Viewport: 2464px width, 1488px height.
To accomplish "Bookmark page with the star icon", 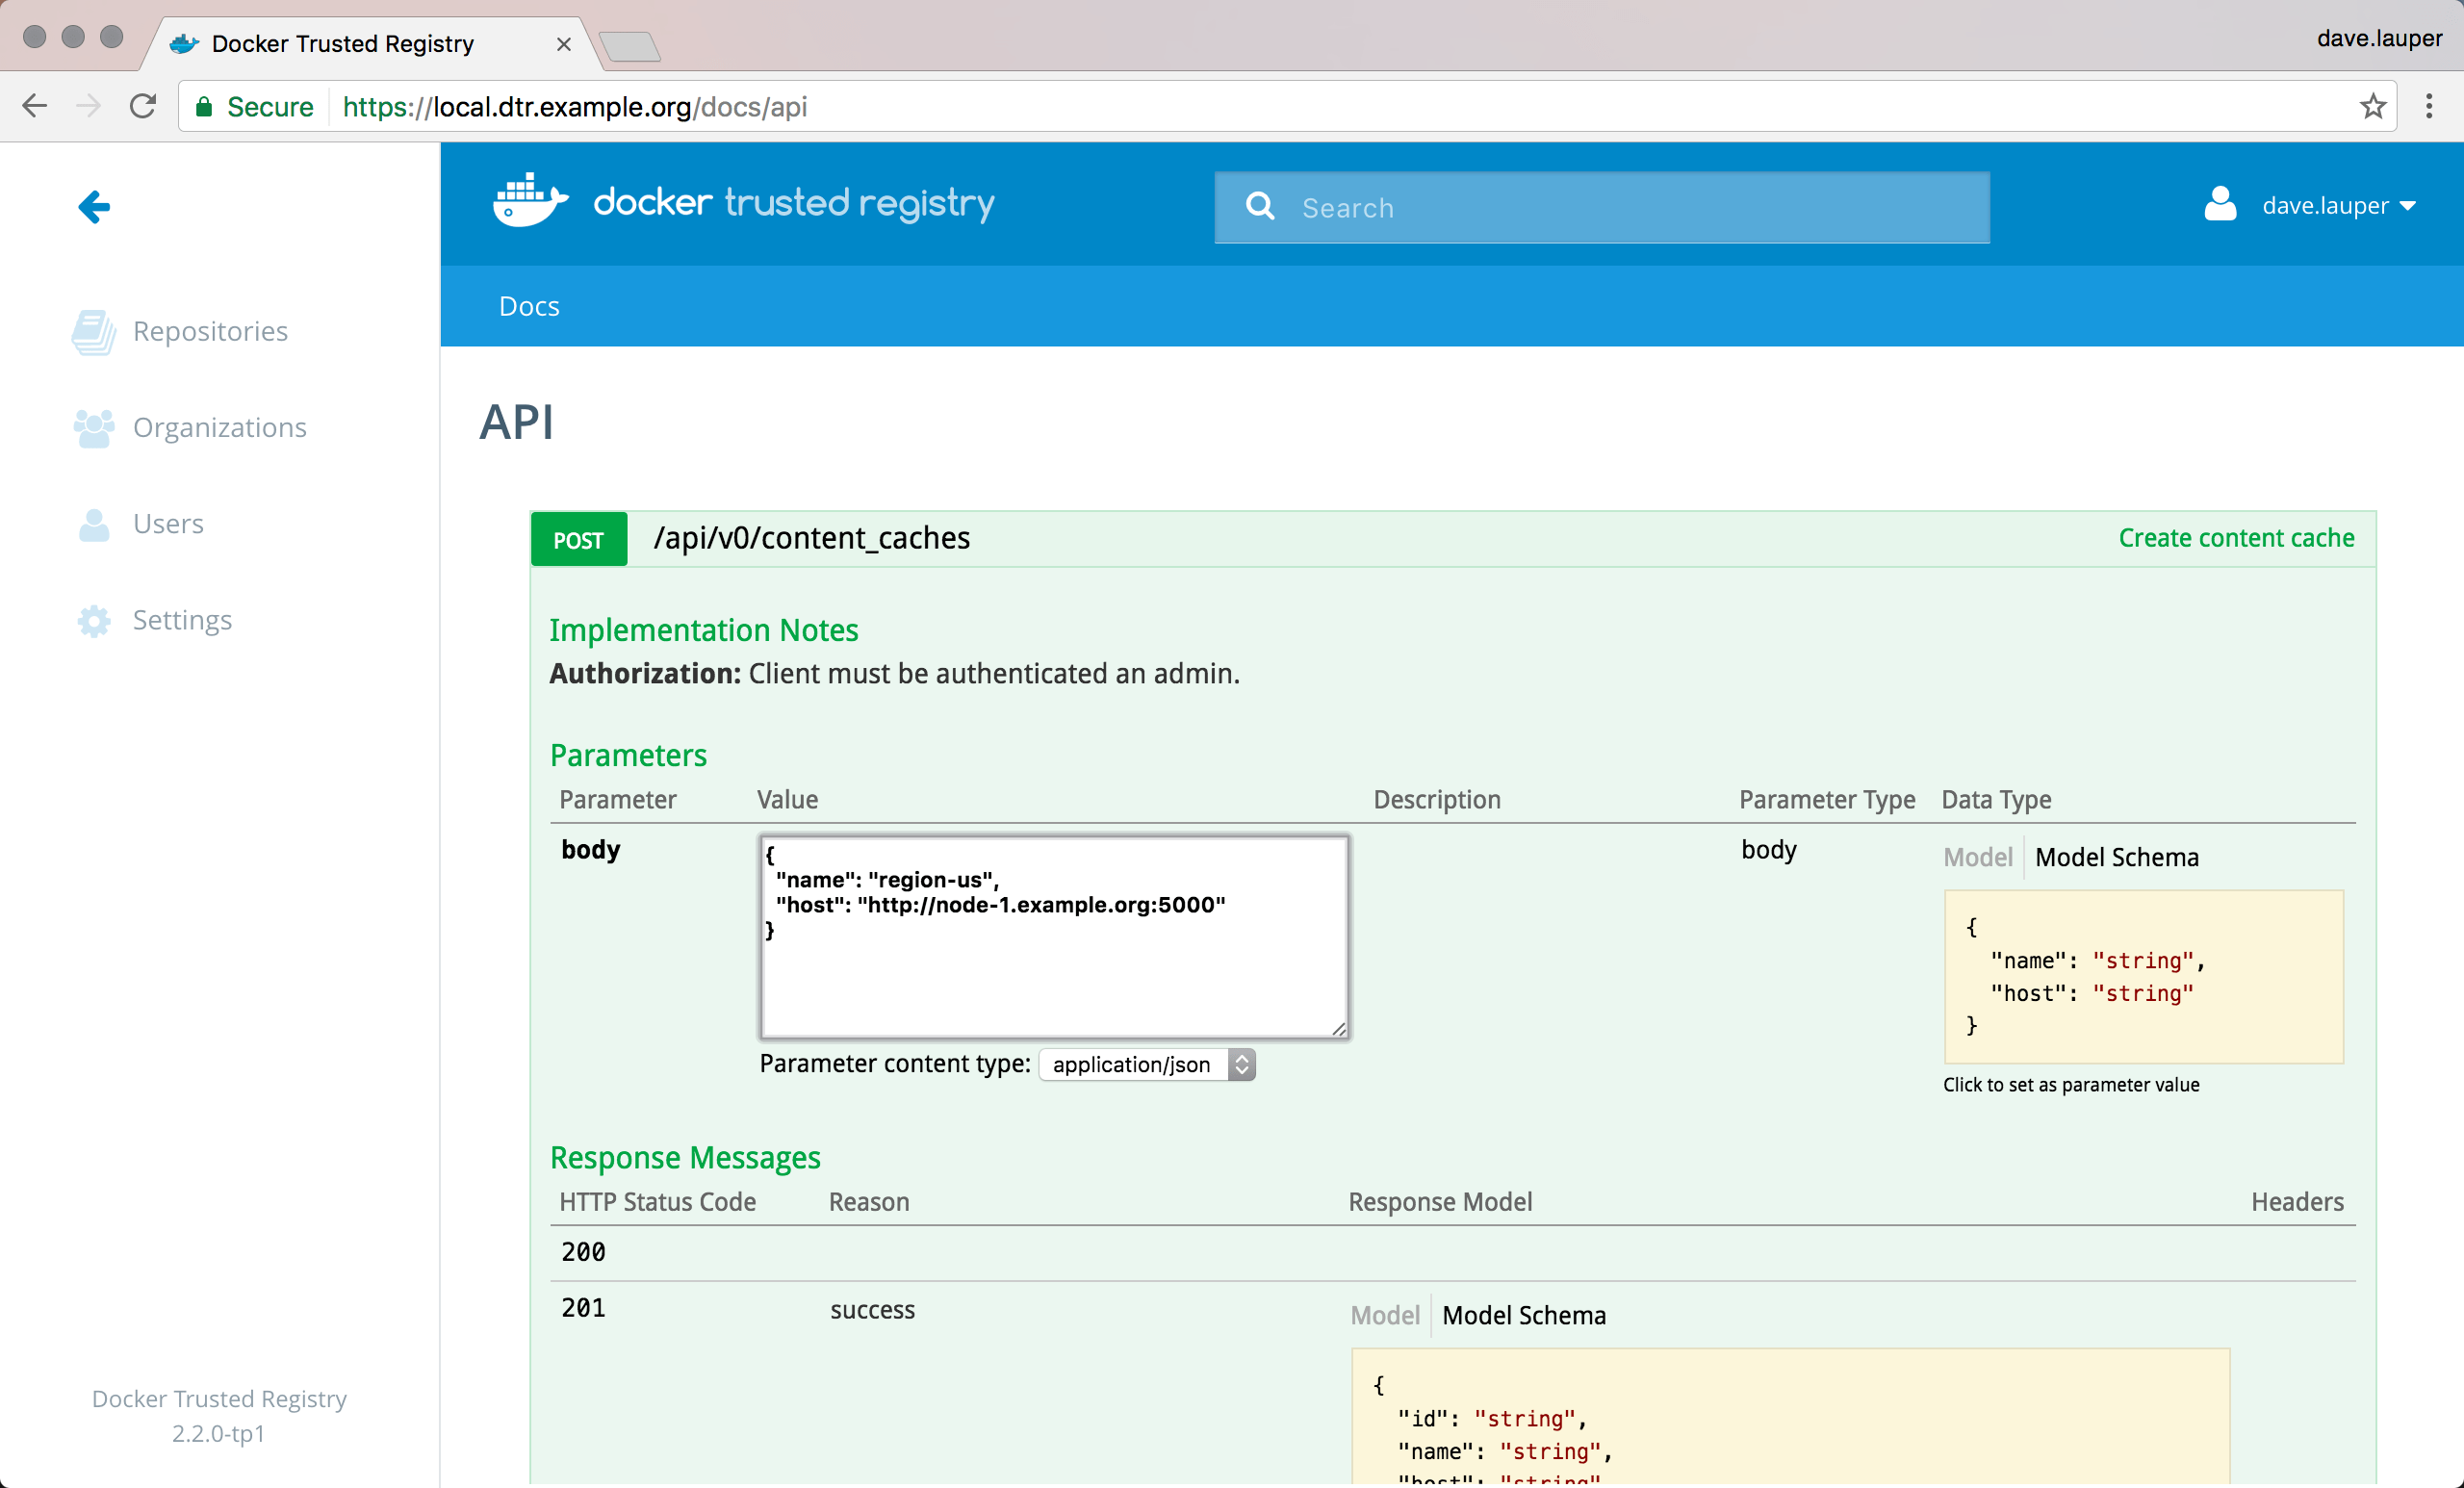I will point(2372,106).
